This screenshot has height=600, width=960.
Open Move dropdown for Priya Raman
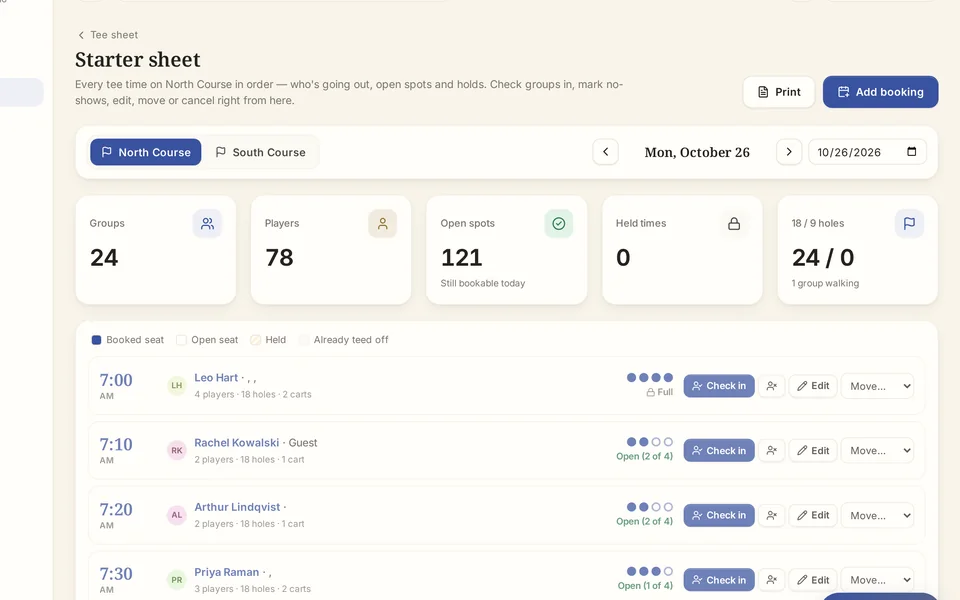coord(877,580)
